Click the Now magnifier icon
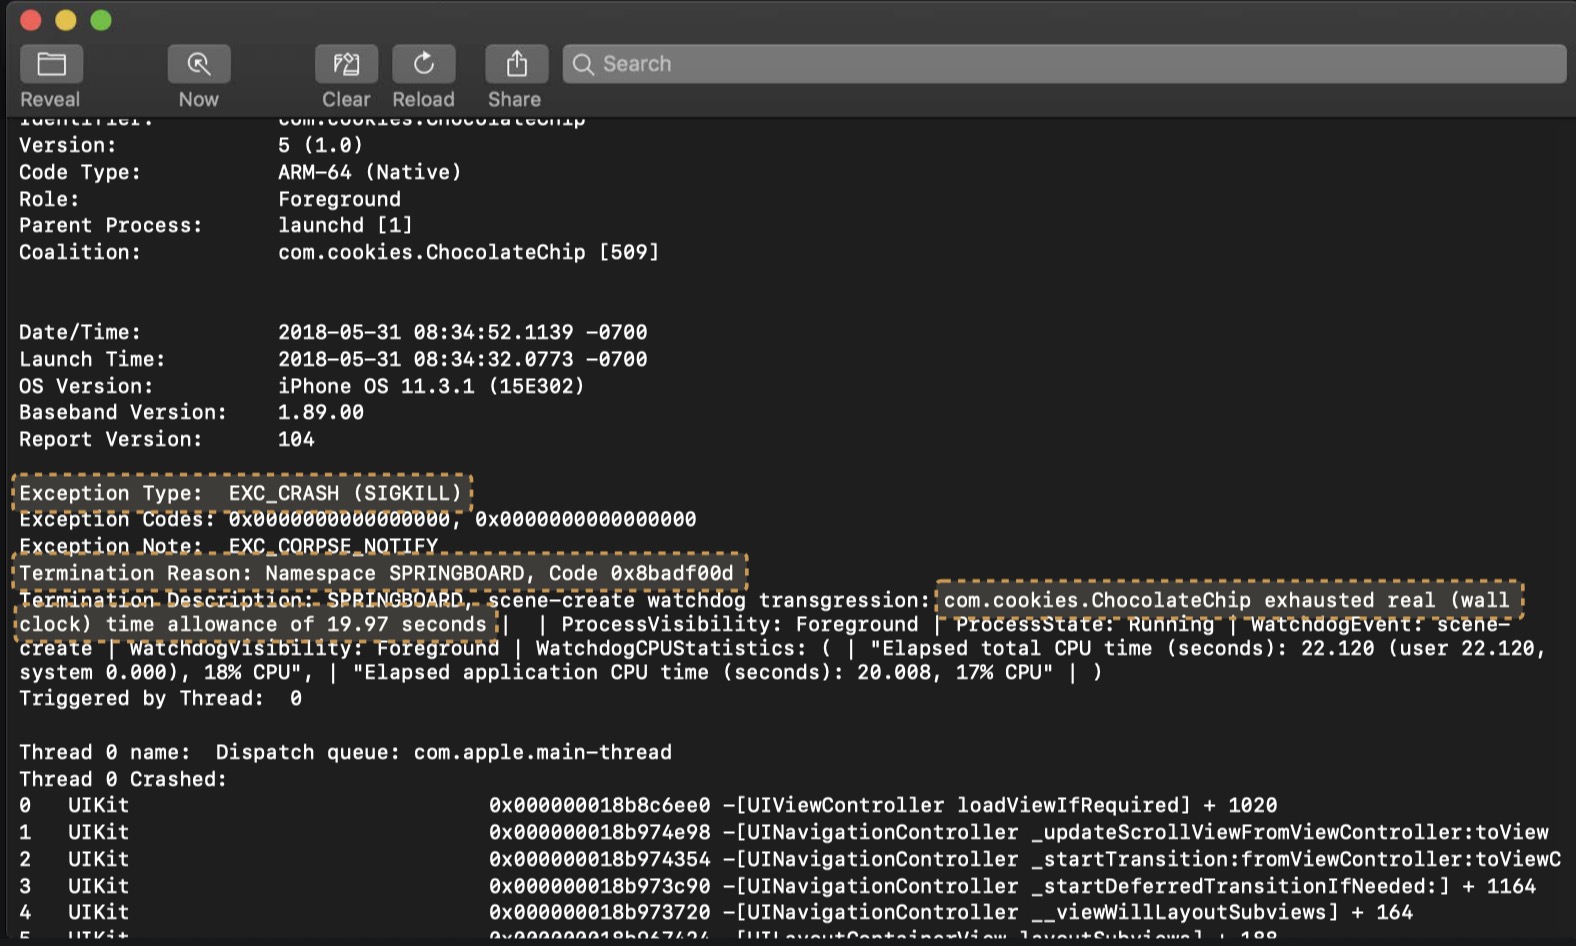 tap(199, 64)
